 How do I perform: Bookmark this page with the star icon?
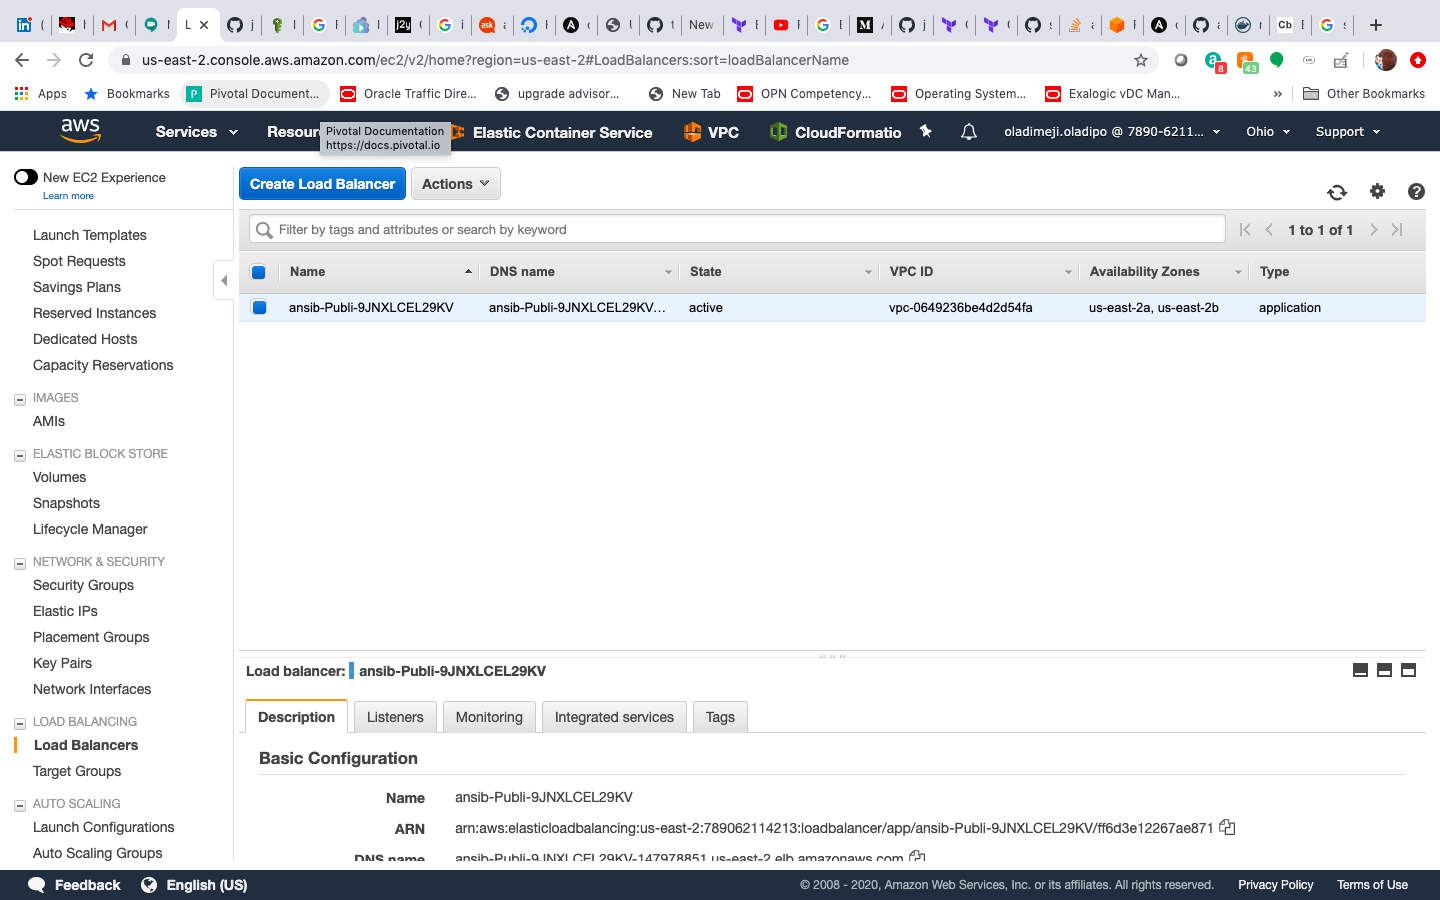tap(1141, 60)
